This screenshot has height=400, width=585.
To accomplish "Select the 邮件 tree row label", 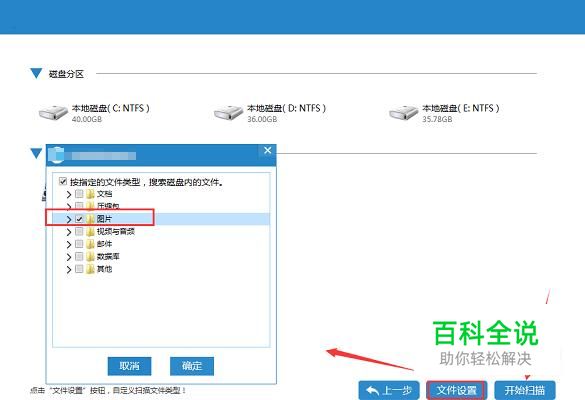I will 104,244.
